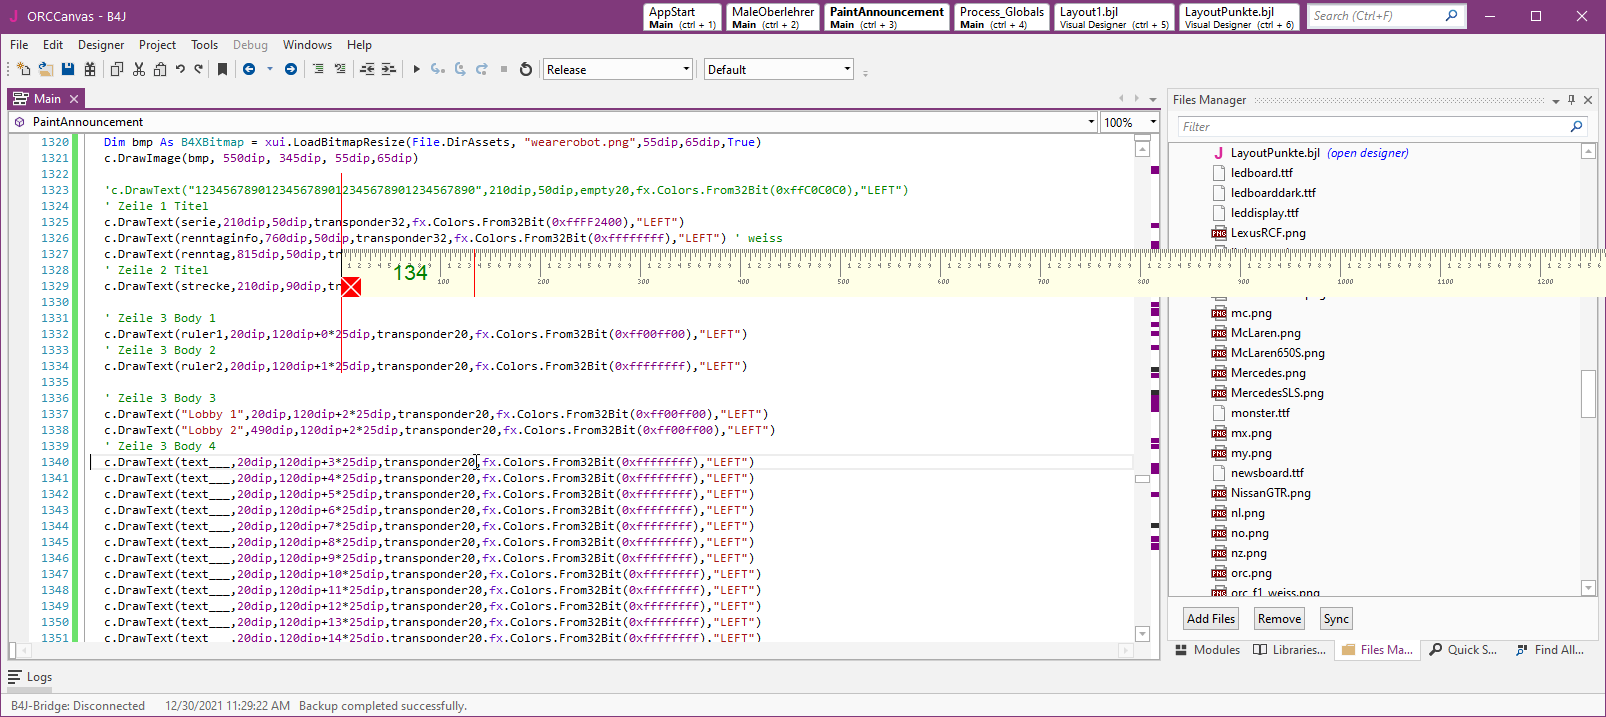Open the Designer menu
This screenshot has height=717, width=1606.
click(101, 45)
